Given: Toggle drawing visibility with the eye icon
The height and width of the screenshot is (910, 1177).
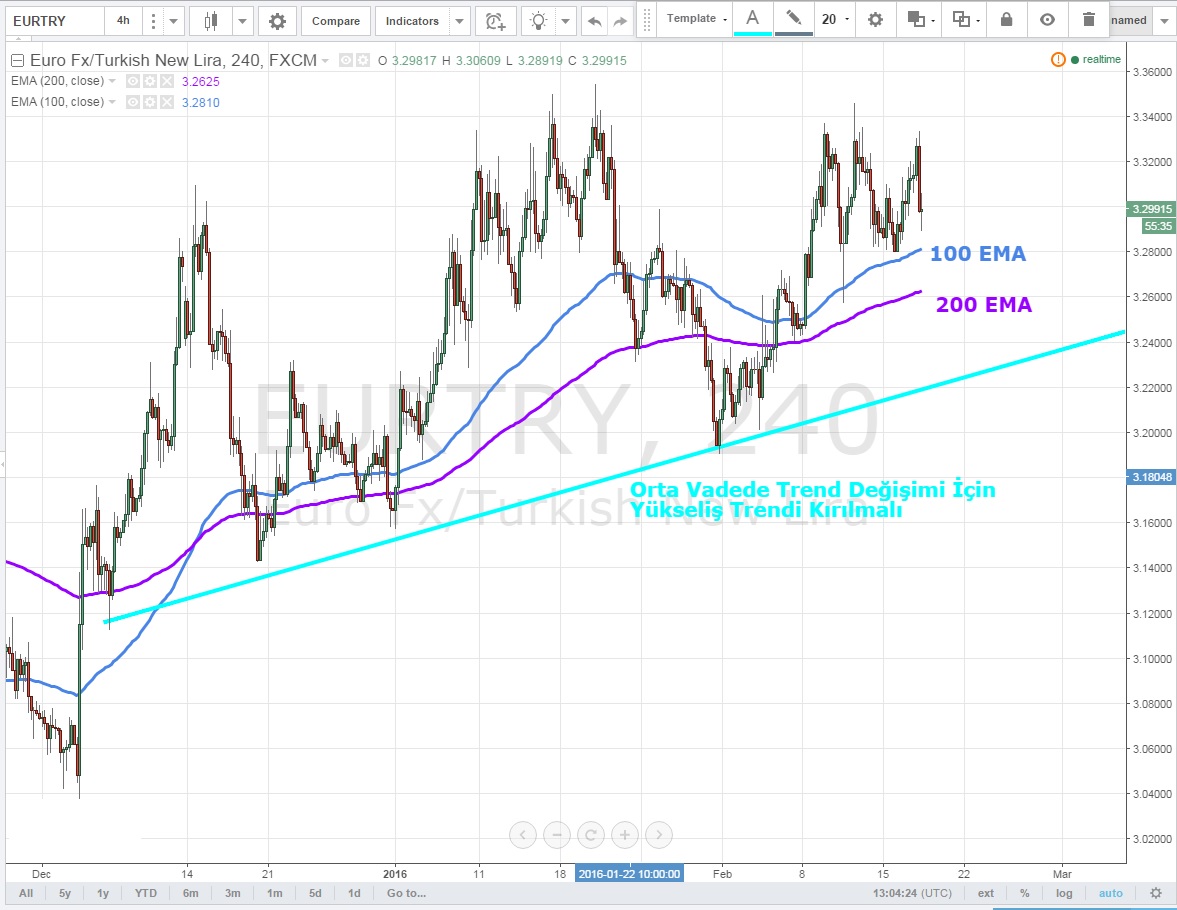Looking at the screenshot, I should click(1047, 19).
